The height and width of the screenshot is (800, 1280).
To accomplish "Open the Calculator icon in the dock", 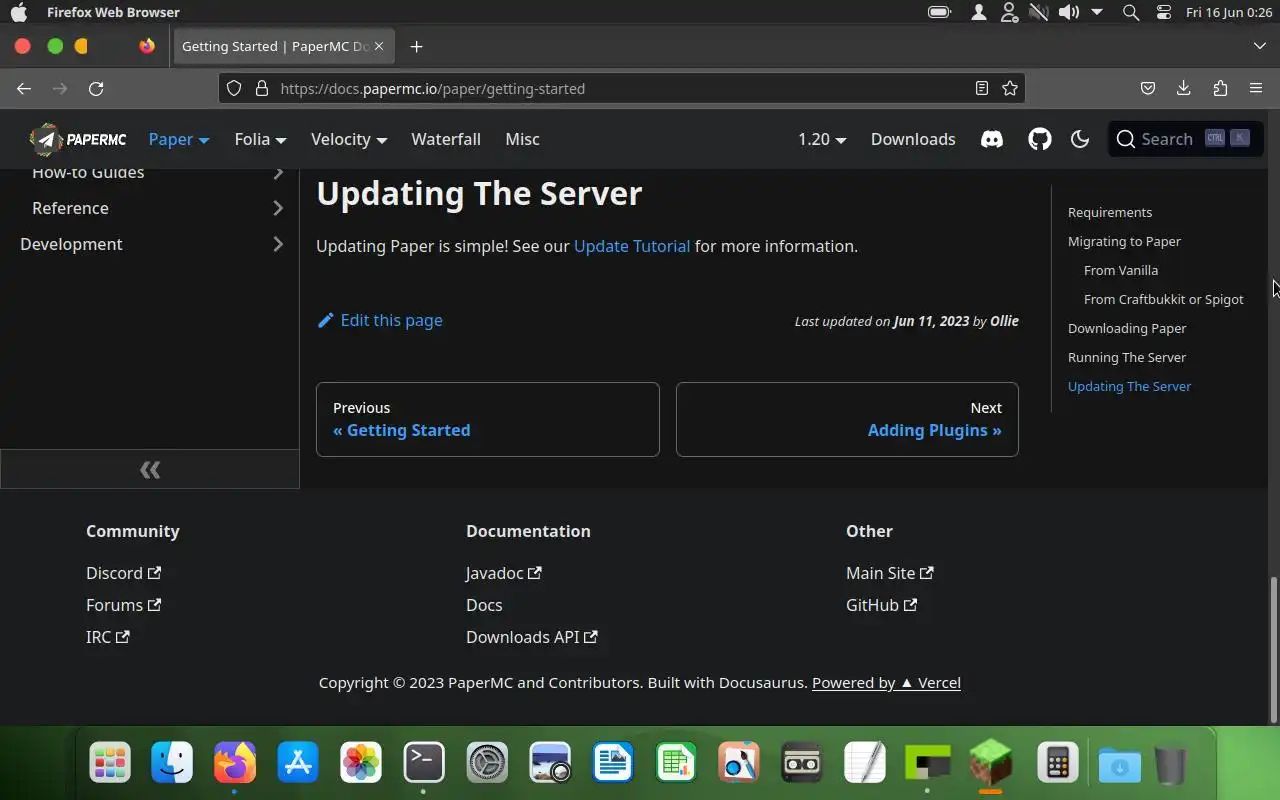I will tap(1057, 764).
